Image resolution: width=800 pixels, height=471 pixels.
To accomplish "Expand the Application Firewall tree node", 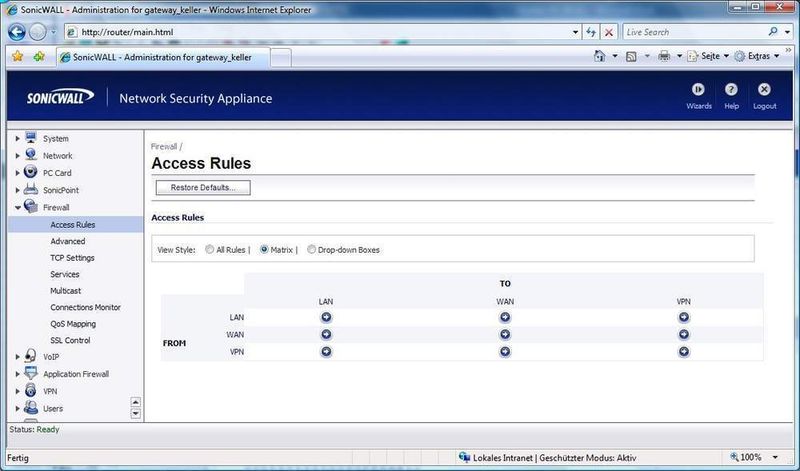I will 17,374.
